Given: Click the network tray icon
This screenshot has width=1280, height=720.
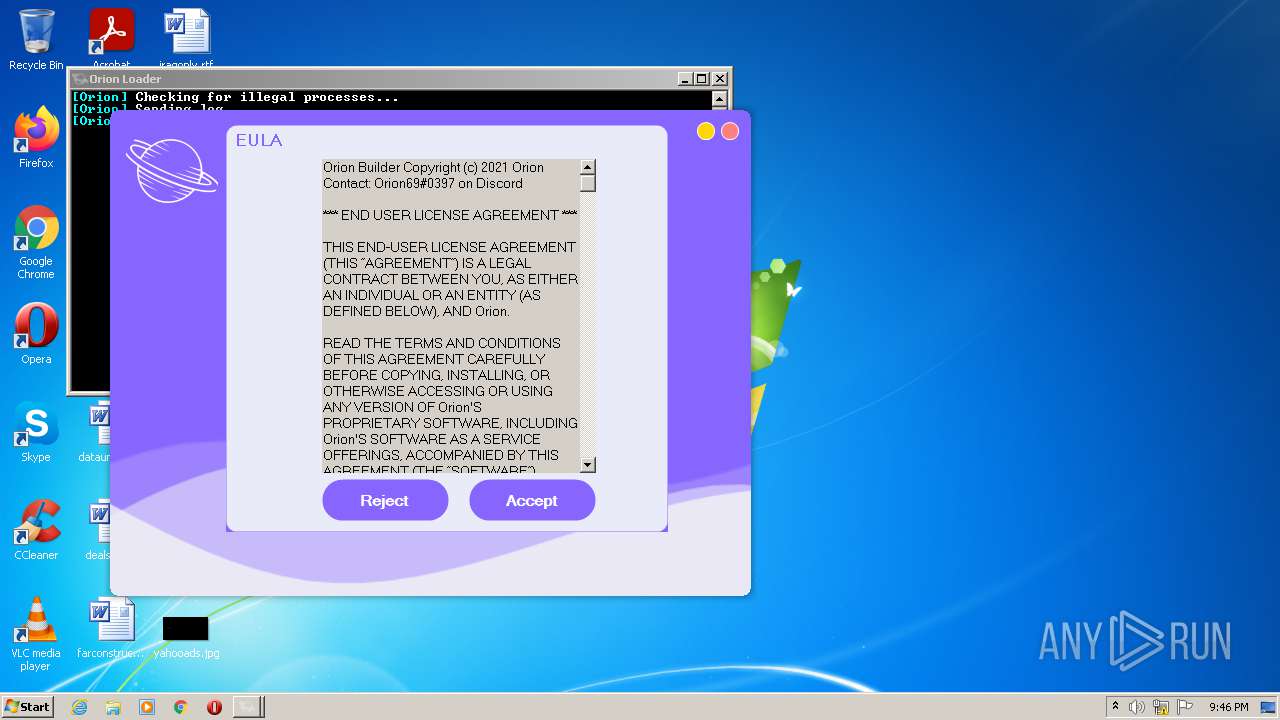Looking at the screenshot, I should coord(1161,707).
